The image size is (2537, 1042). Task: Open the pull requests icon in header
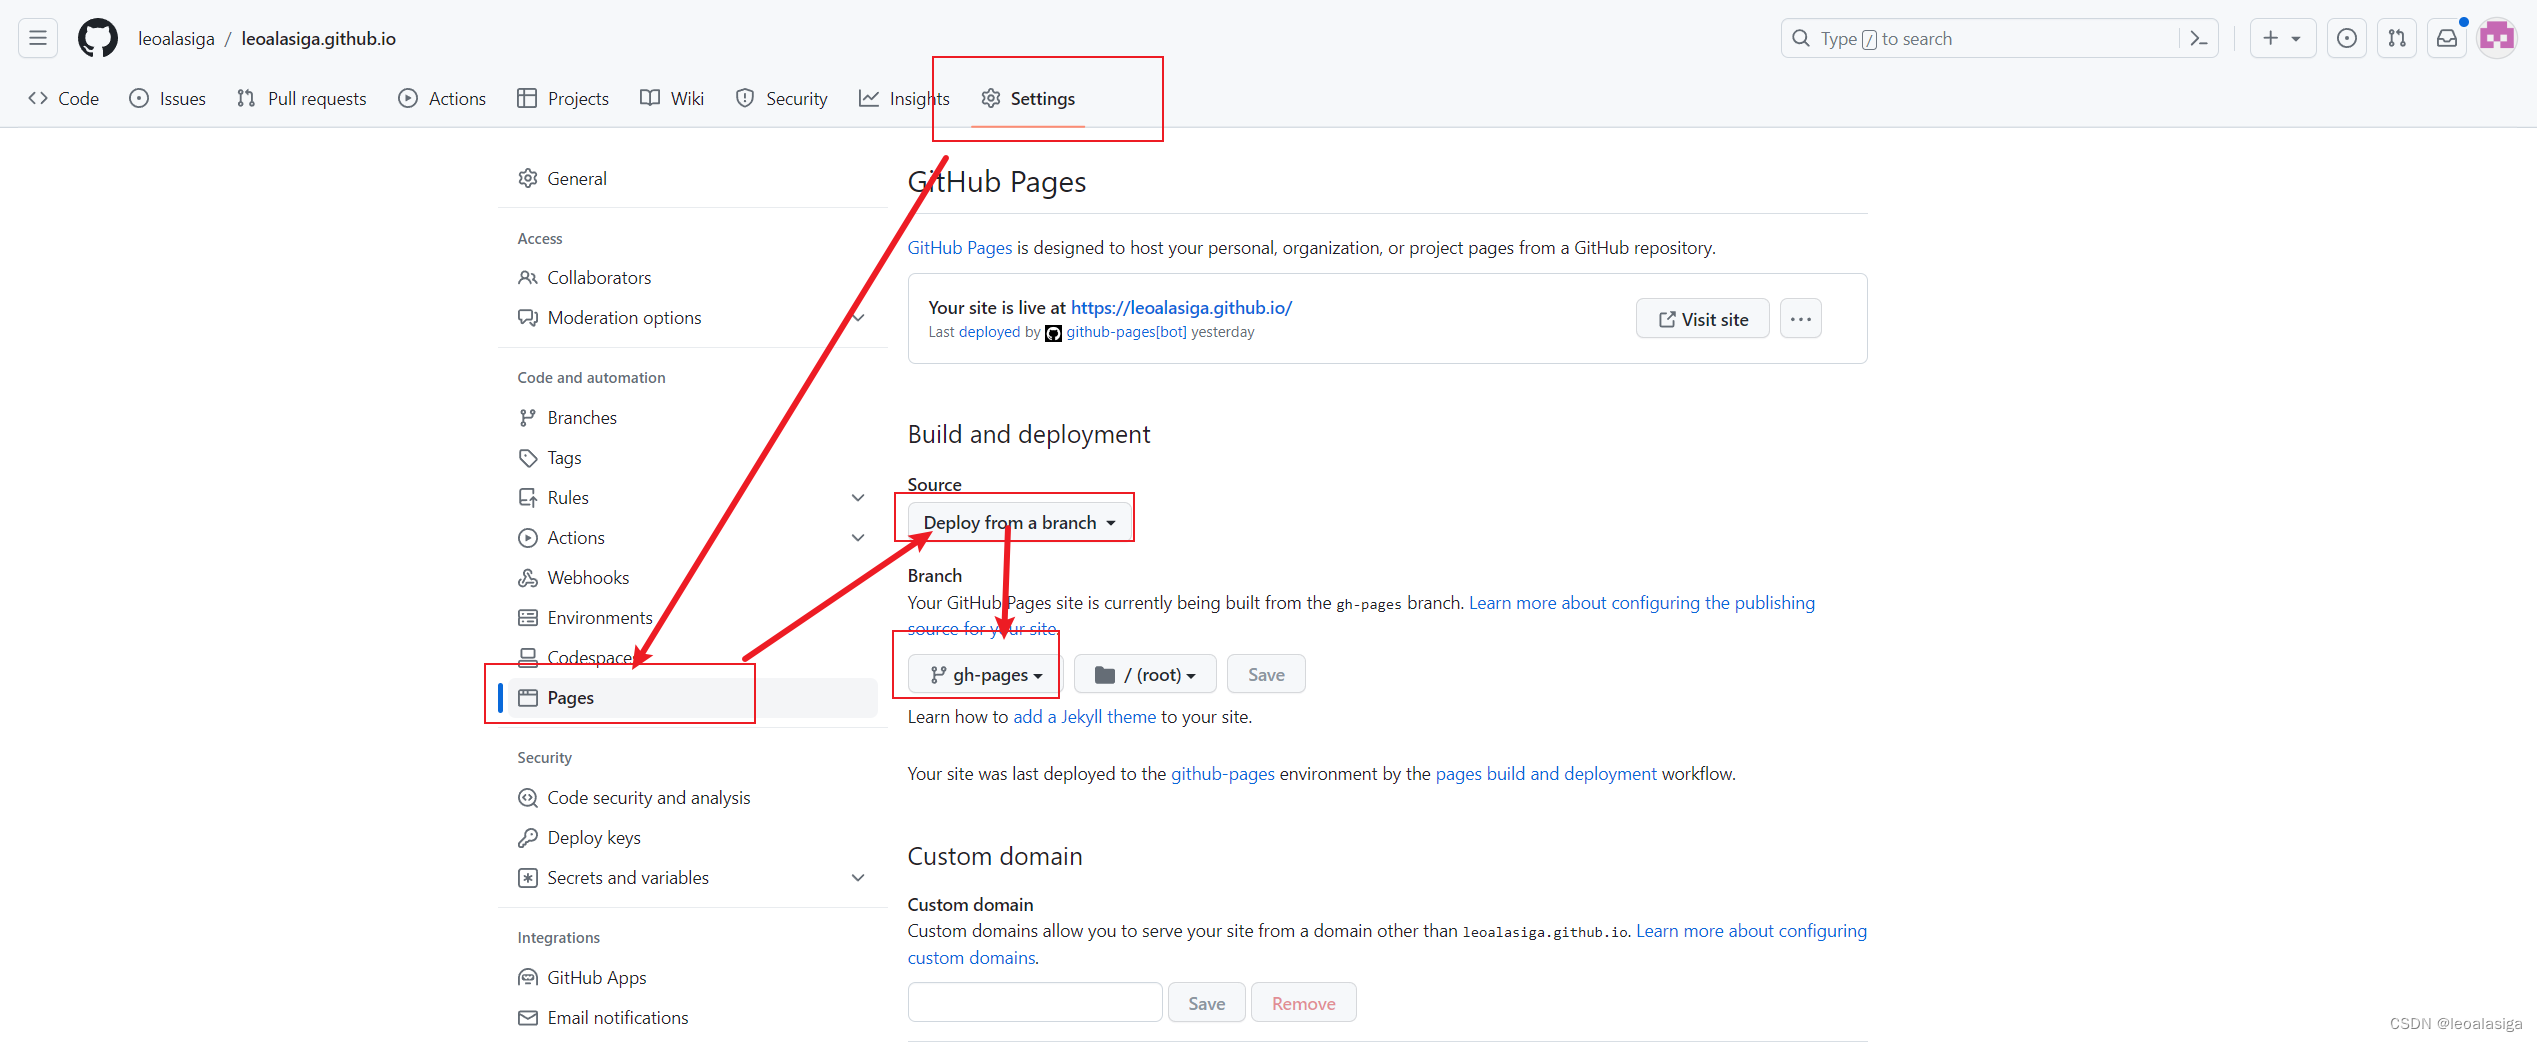tap(2396, 37)
